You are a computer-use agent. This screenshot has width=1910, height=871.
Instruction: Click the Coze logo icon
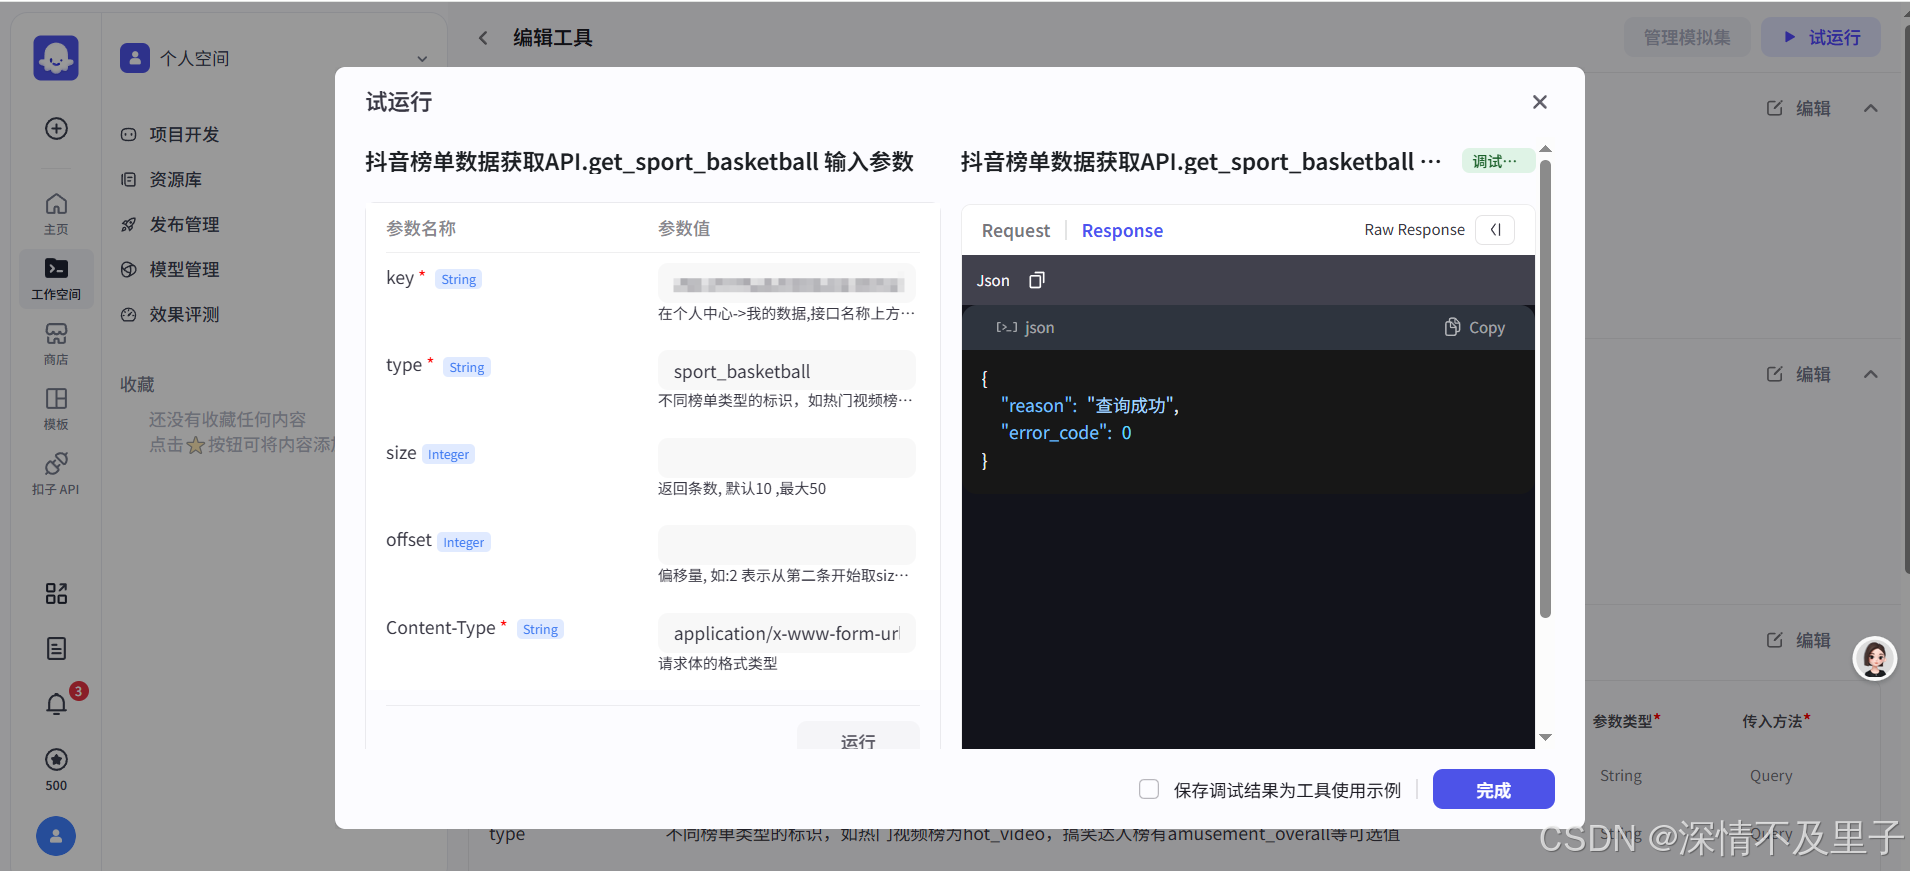[x=56, y=58]
